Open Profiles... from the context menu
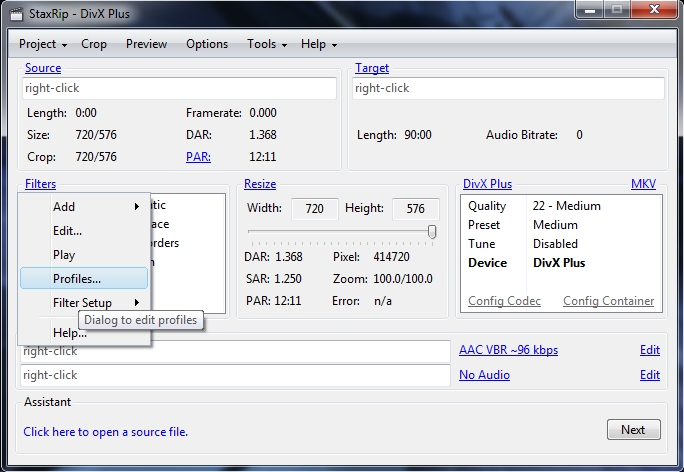The image size is (684, 472). tap(84, 278)
